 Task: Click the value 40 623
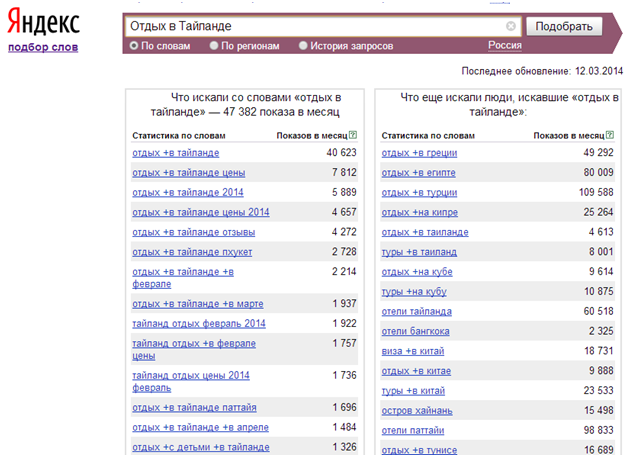coord(341,152)
